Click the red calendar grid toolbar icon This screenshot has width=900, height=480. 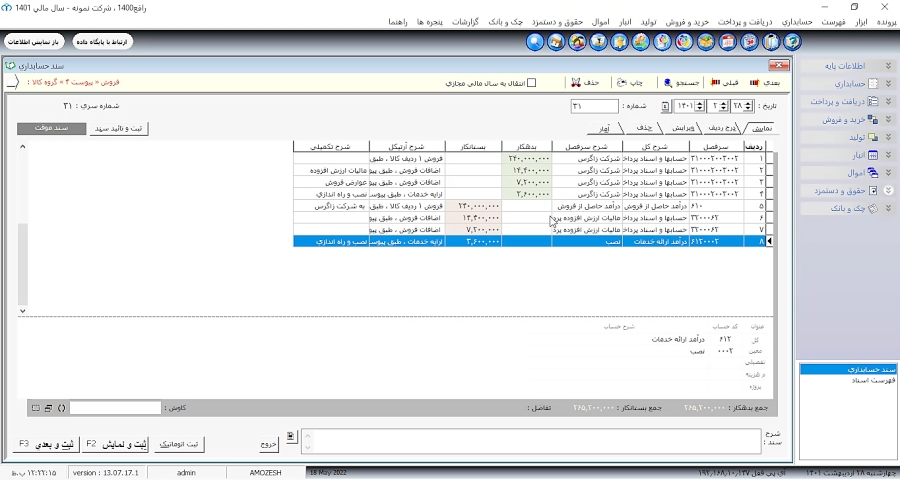tap(728, 42)
